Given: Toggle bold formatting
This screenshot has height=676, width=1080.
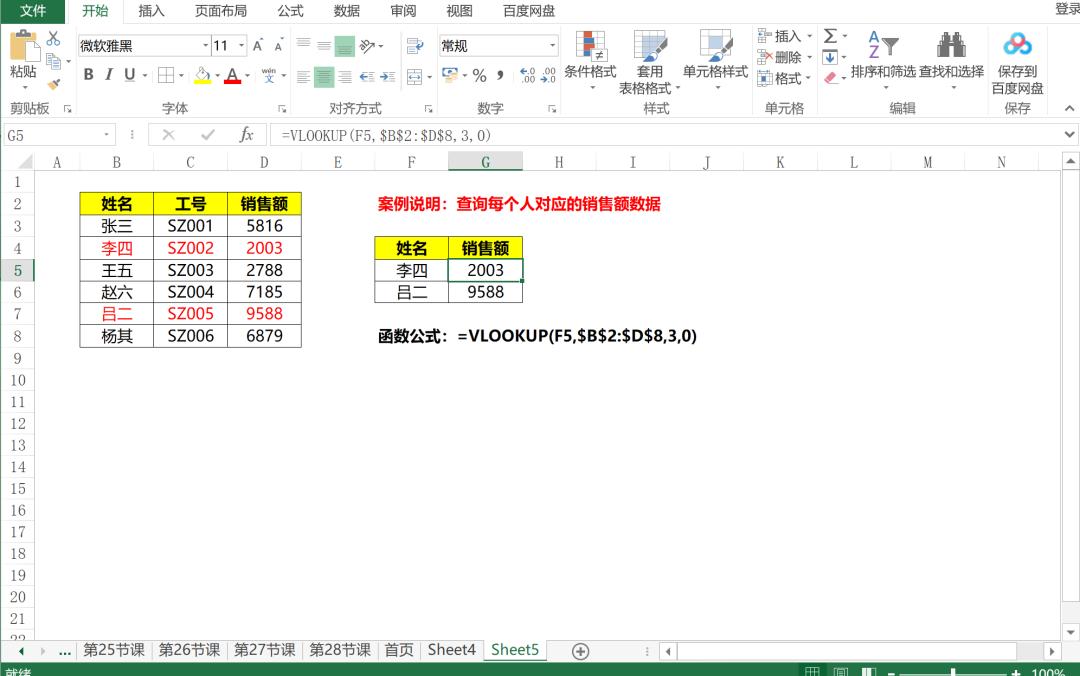Looking at the screenshot, I should (x=89, y=74).
